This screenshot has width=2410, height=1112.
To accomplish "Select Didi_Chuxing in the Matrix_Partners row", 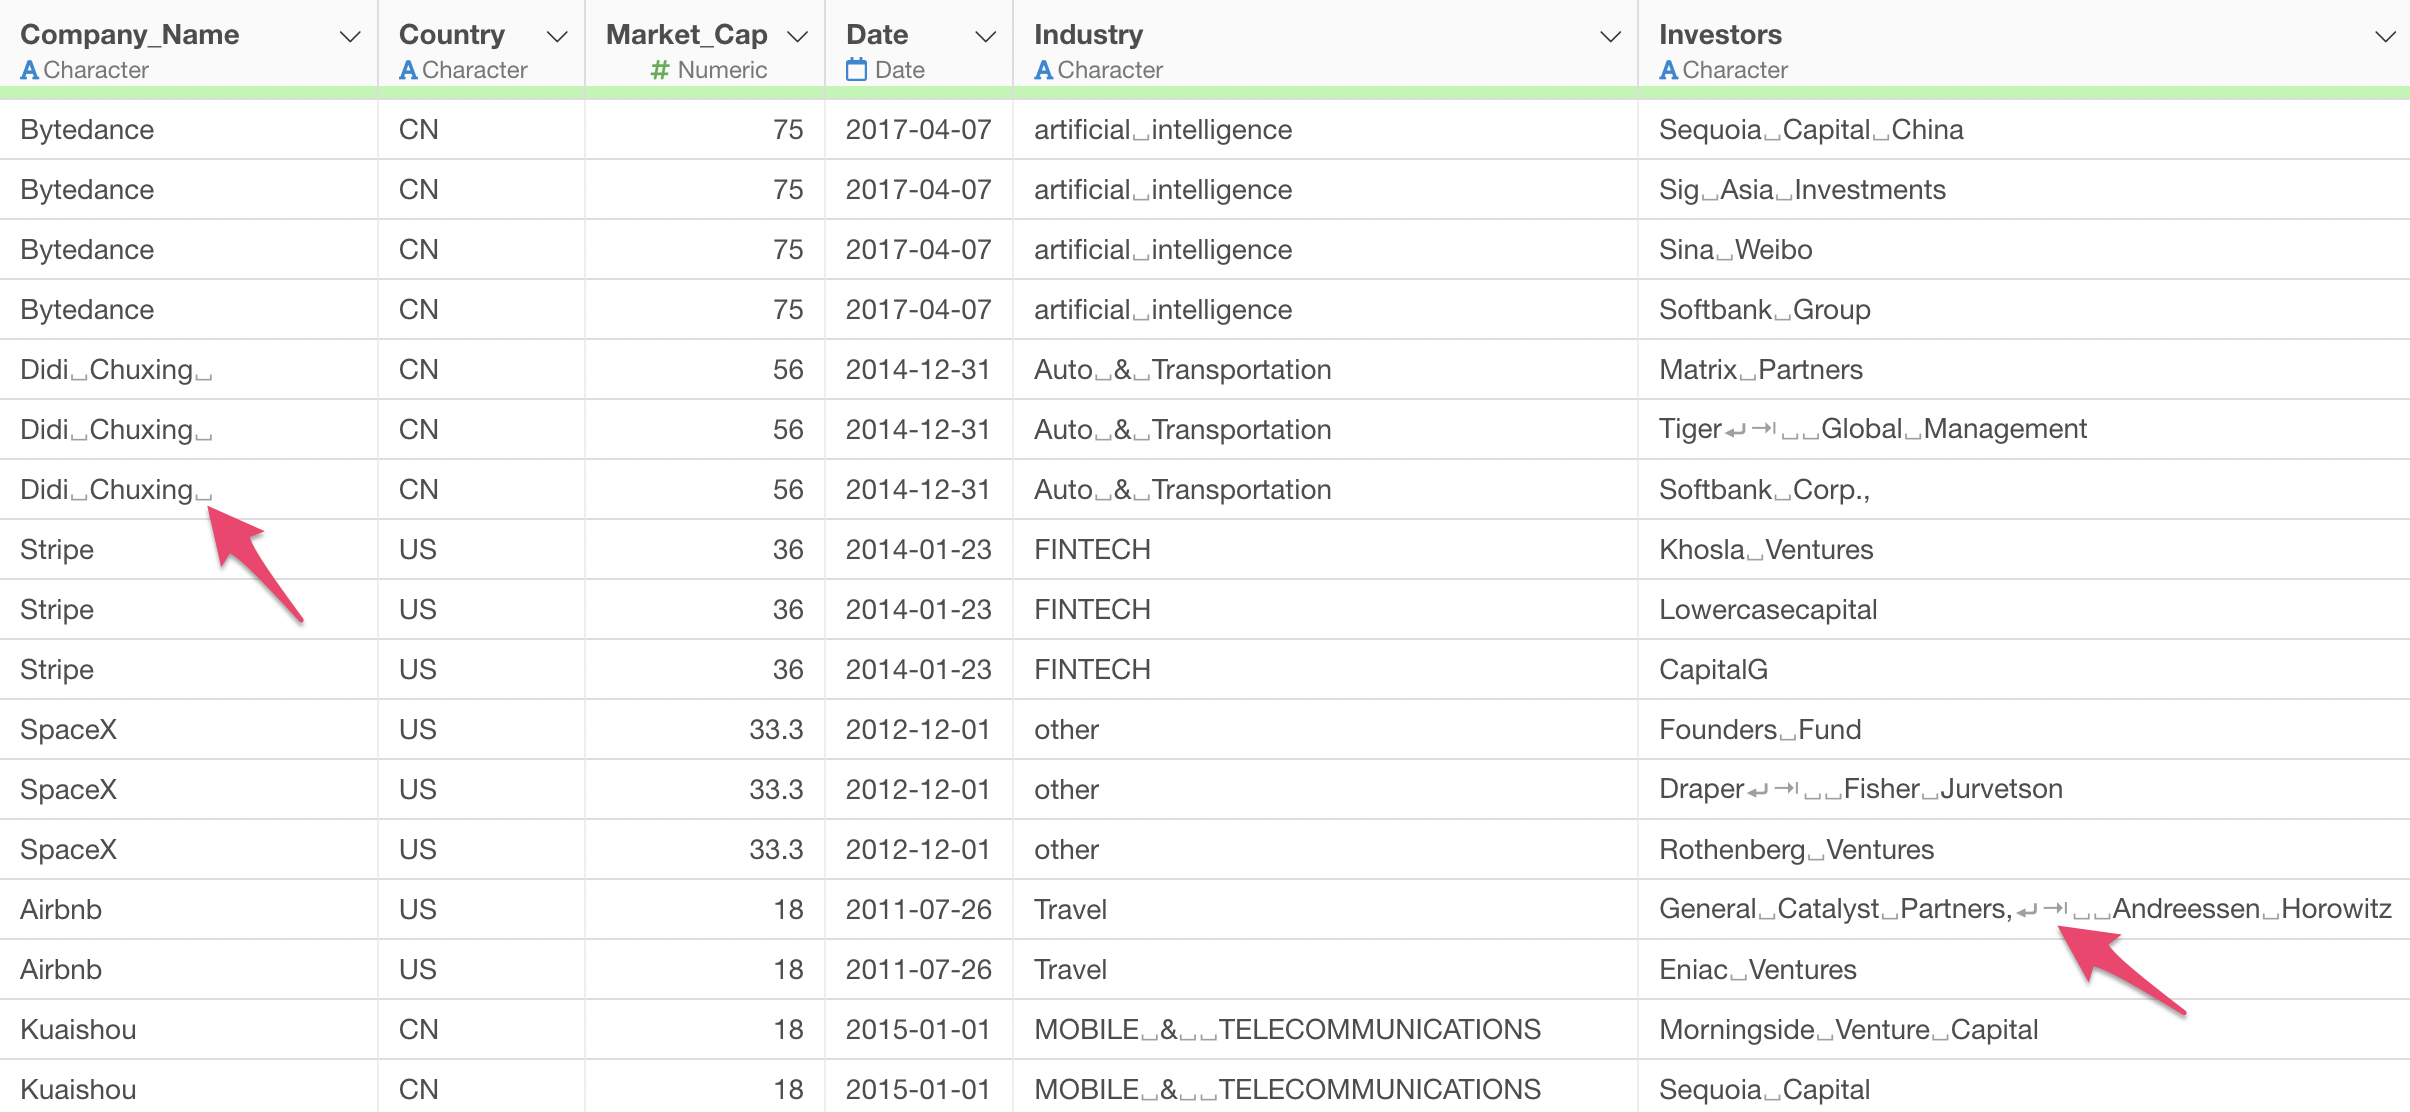I will pos(189,370).
